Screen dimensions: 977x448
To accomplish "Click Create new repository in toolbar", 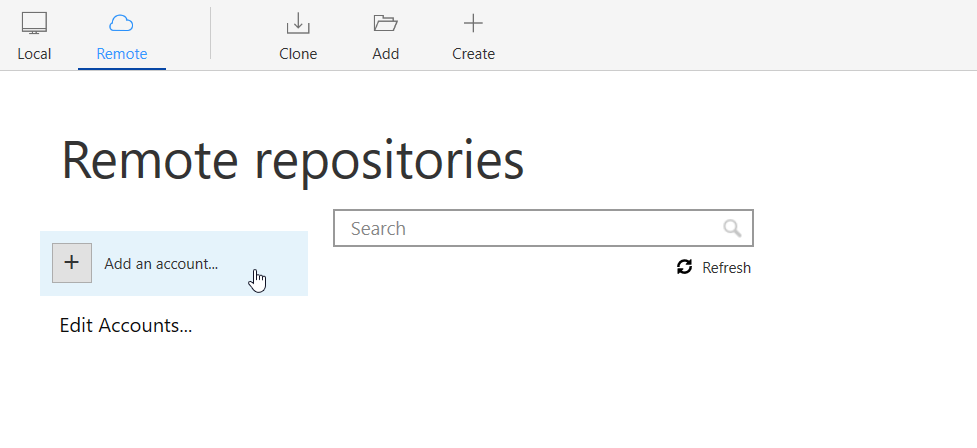I will pos(473,36).
